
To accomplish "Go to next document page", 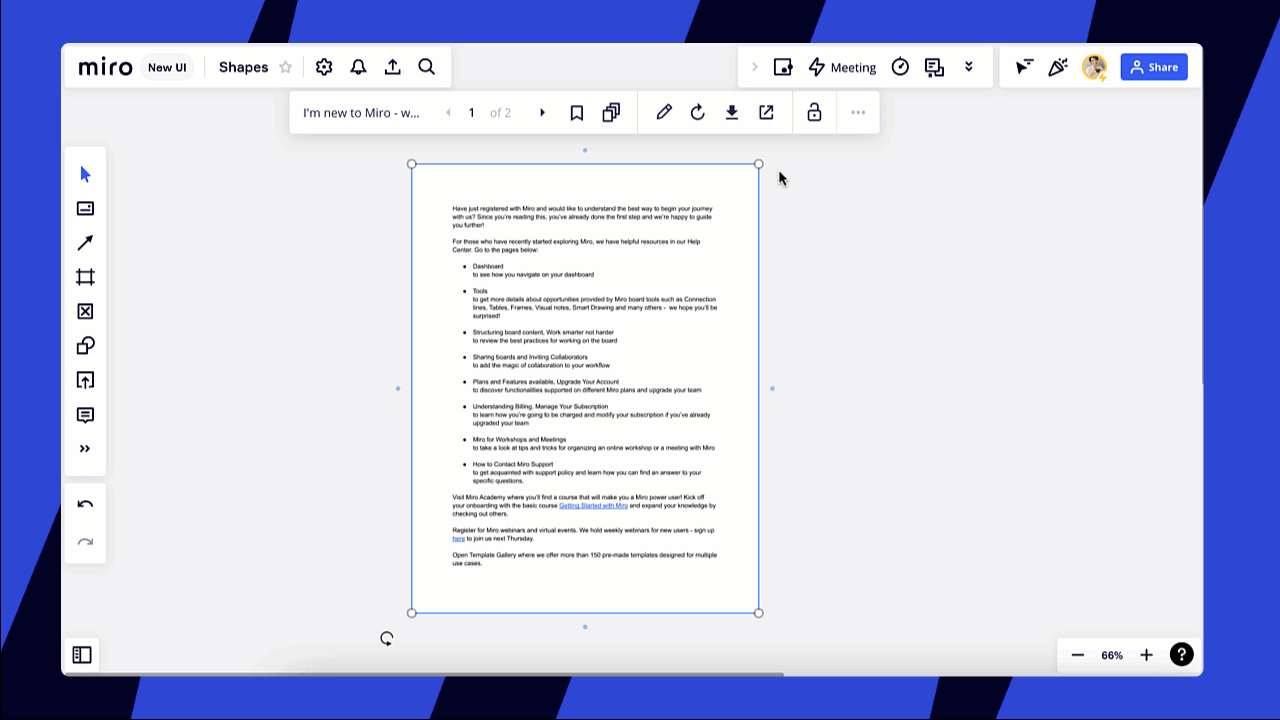I will point(543,113).
